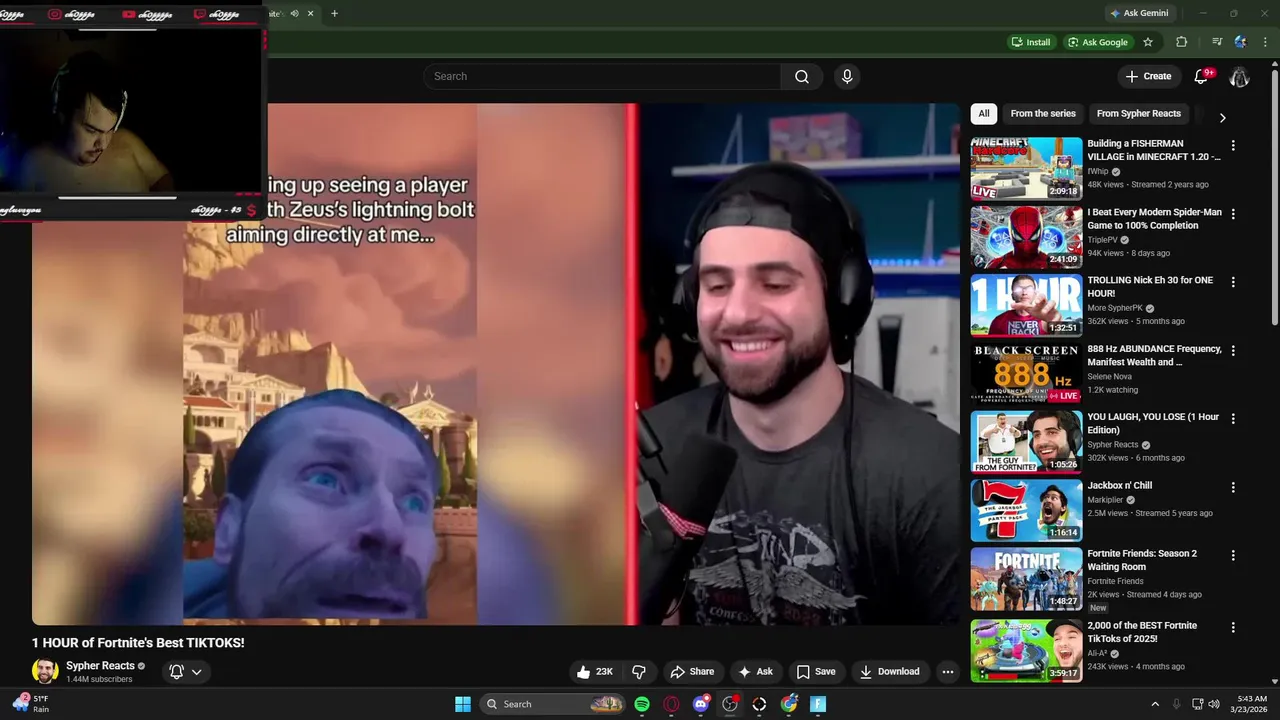
Task: Open Chrome profile avatar in toolbar
Action: tap(1241, 42)
